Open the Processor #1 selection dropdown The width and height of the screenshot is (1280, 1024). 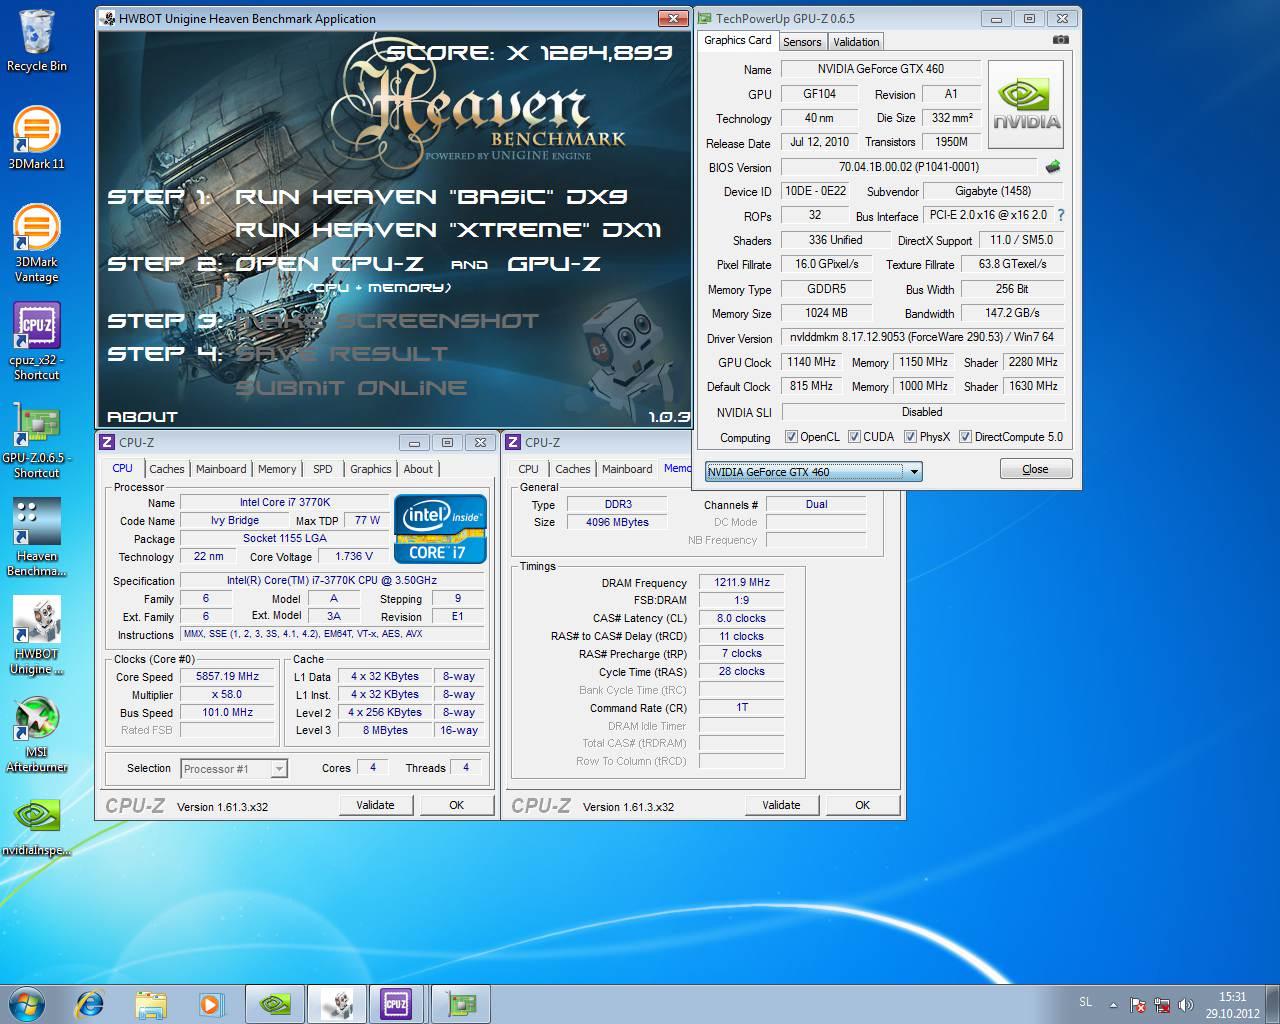pyautogui.click(x=234, y=768)
